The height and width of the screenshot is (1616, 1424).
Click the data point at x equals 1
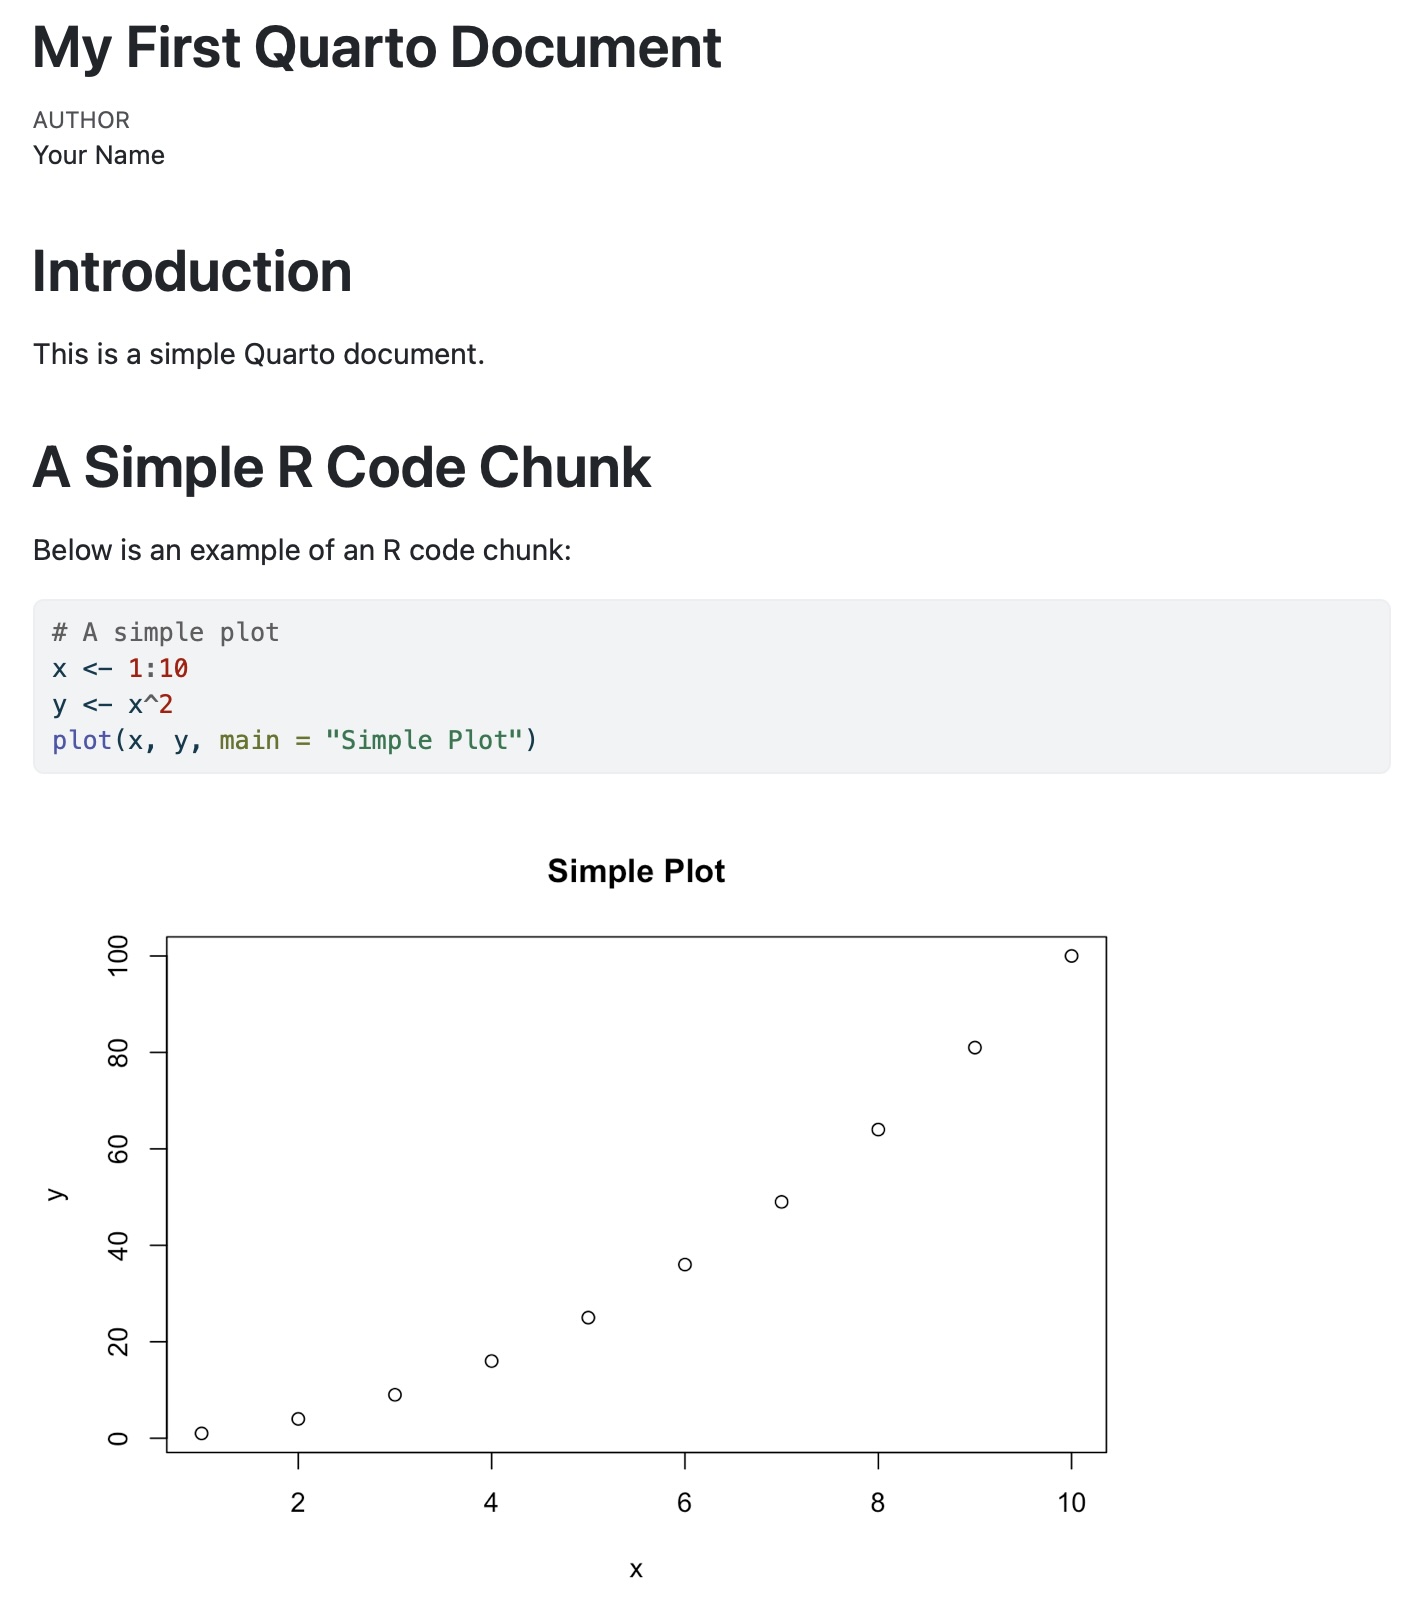pos(201,1433)
